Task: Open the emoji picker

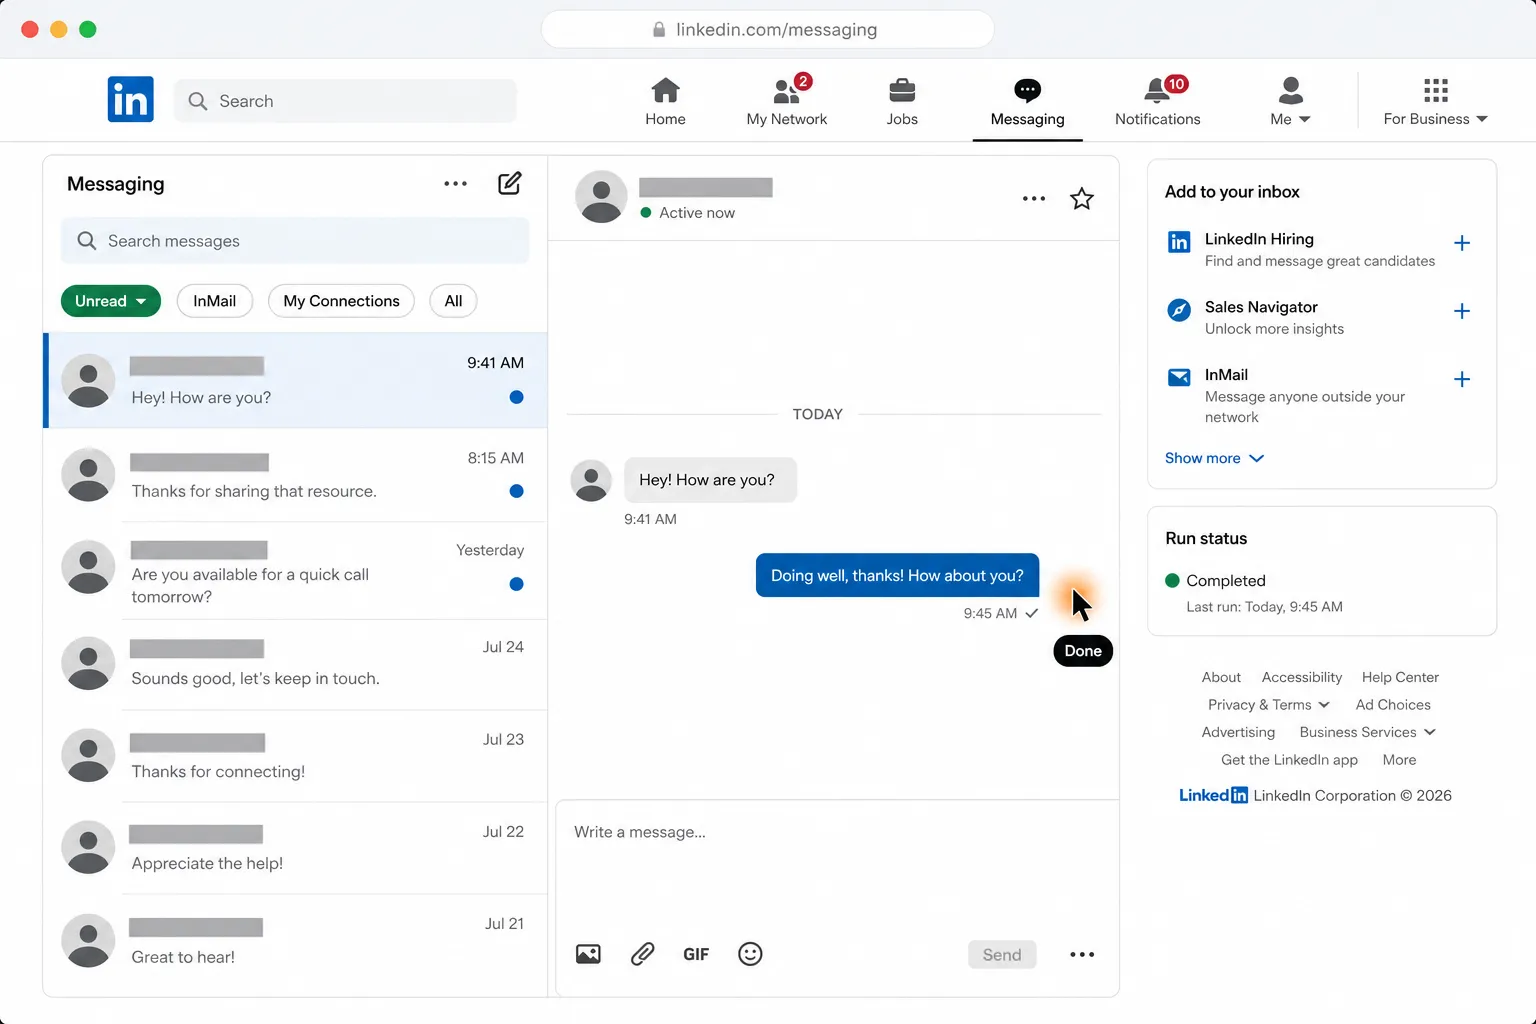Action: [x=750, y=954]
